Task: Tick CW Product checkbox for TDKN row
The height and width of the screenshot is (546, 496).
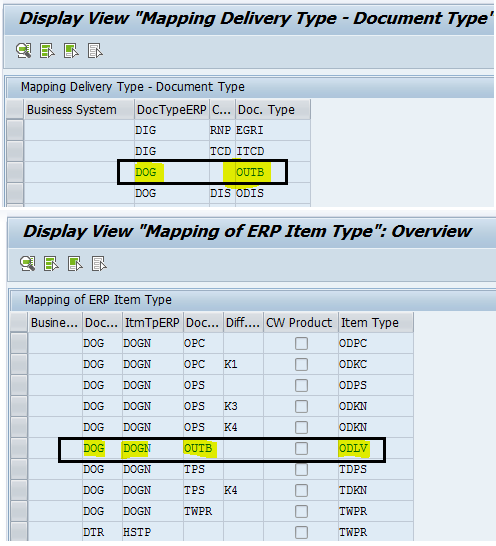Action: pyautogui.click(x=301, y=490)
